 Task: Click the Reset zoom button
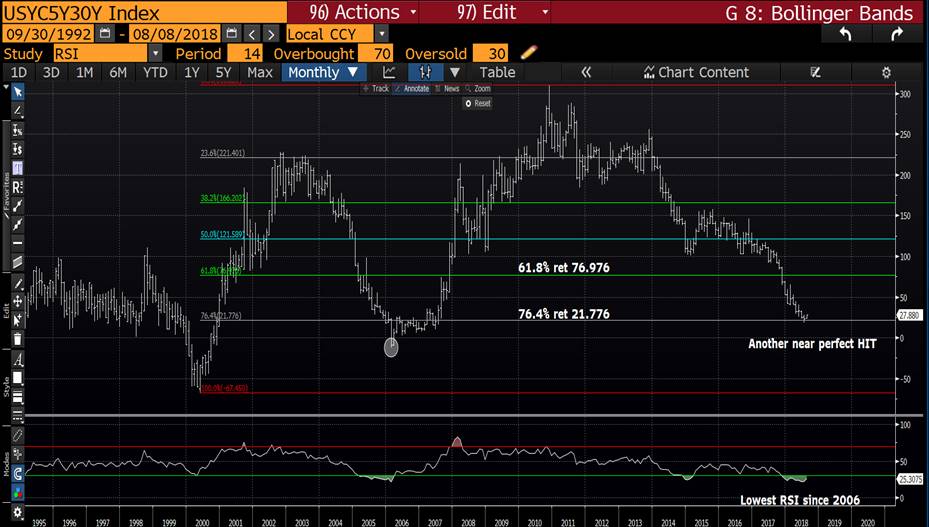[478, 103]
